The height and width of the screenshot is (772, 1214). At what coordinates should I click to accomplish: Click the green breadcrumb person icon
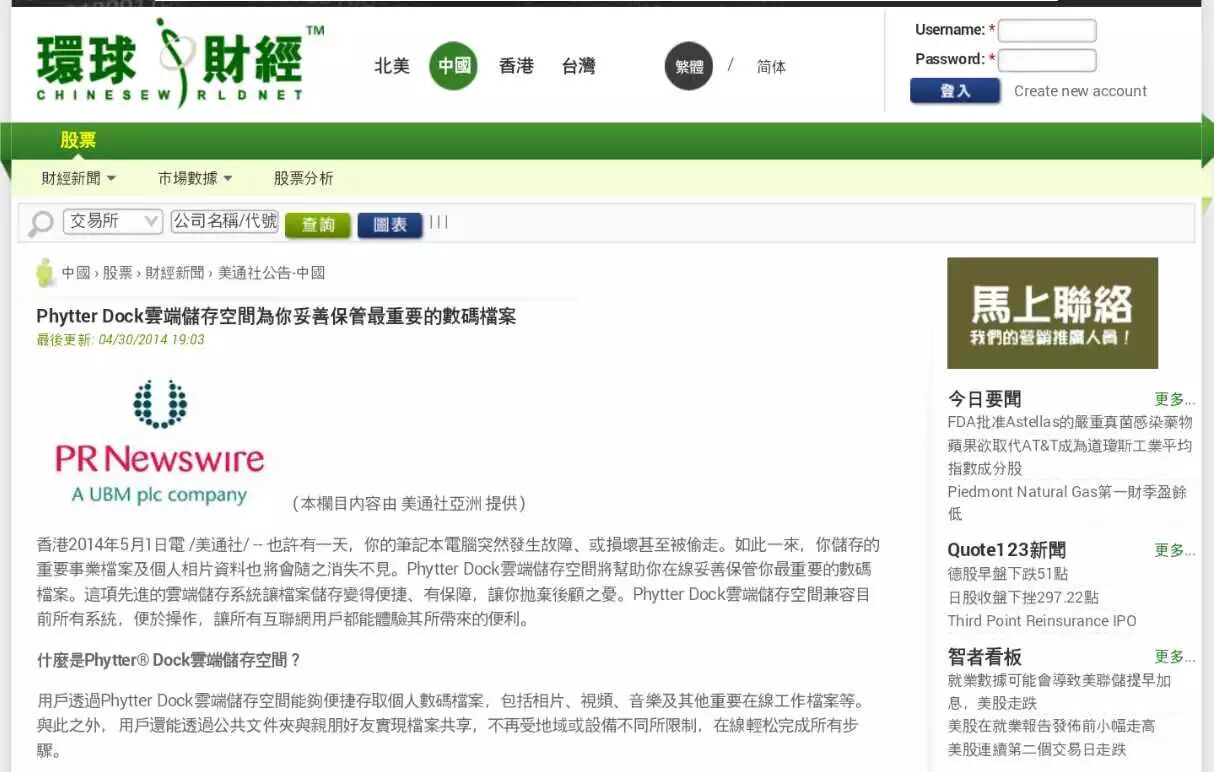coord(45,272)
